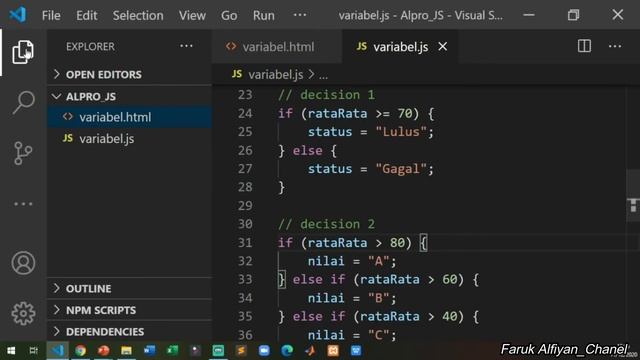Click breadcrumb ellipsis after variabel.js
This screenshot has width=640, height=360.
click(323, 75)
